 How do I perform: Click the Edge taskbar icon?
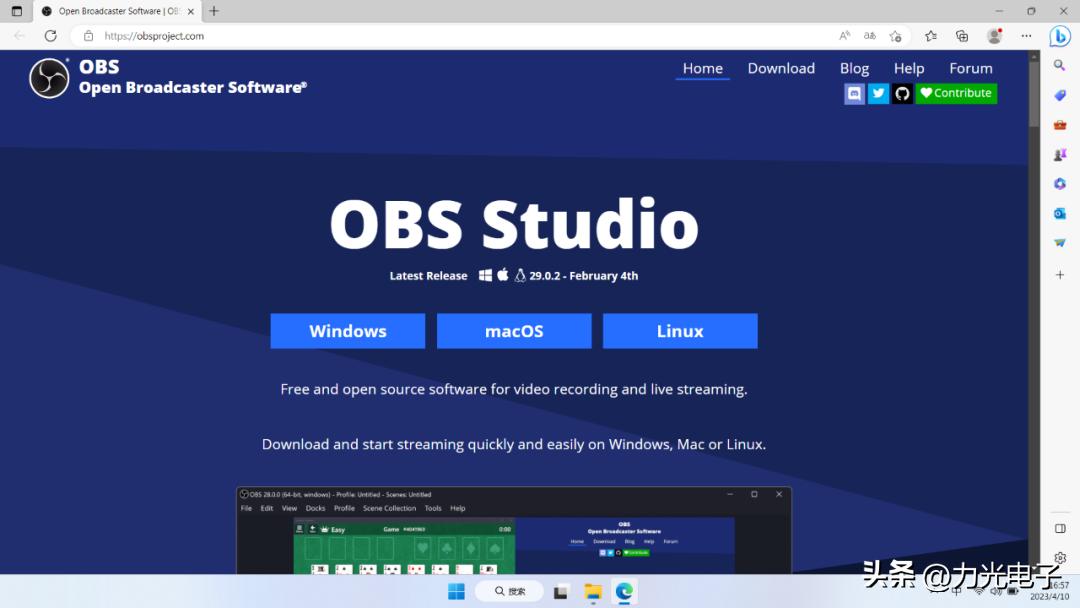tap(625, 591)
